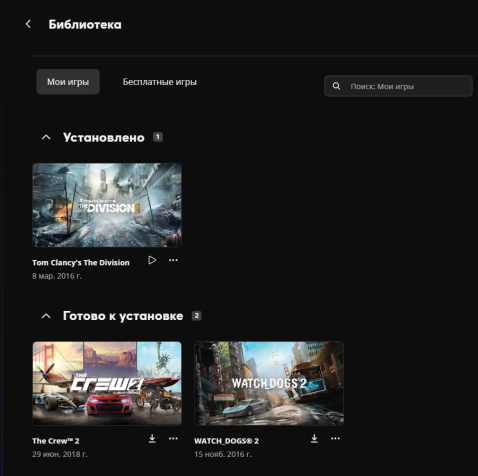This screenshot has width=478, height=476.
Task: Click the search magnifier icon
Action: click(336, 86)
